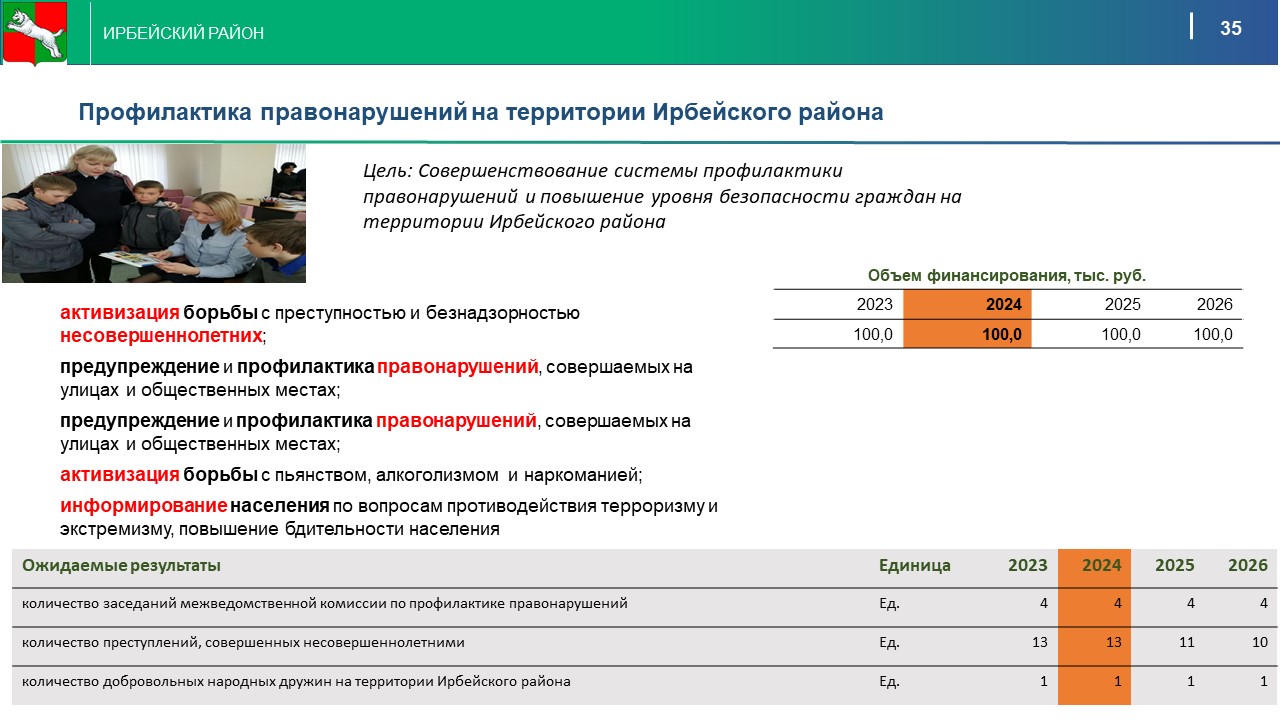Click the 2026 value 10 for juvenile crimes
The image size is (1280, 720).
click(x=1258, y=643)
